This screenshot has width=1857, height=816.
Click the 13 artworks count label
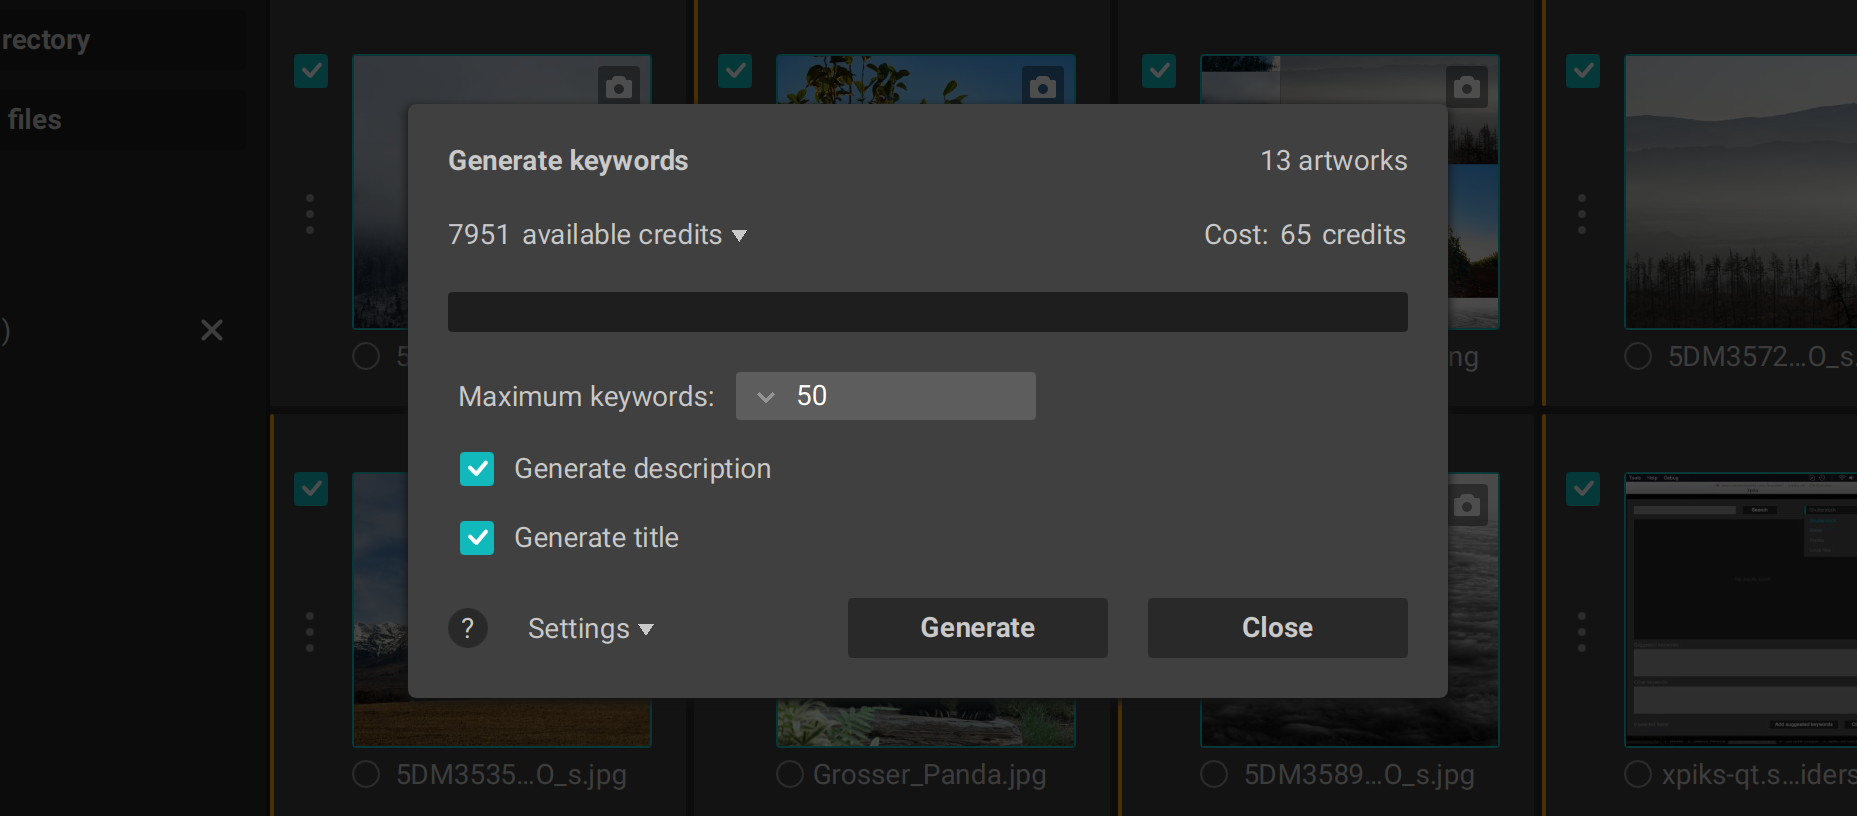point(1333,161)
